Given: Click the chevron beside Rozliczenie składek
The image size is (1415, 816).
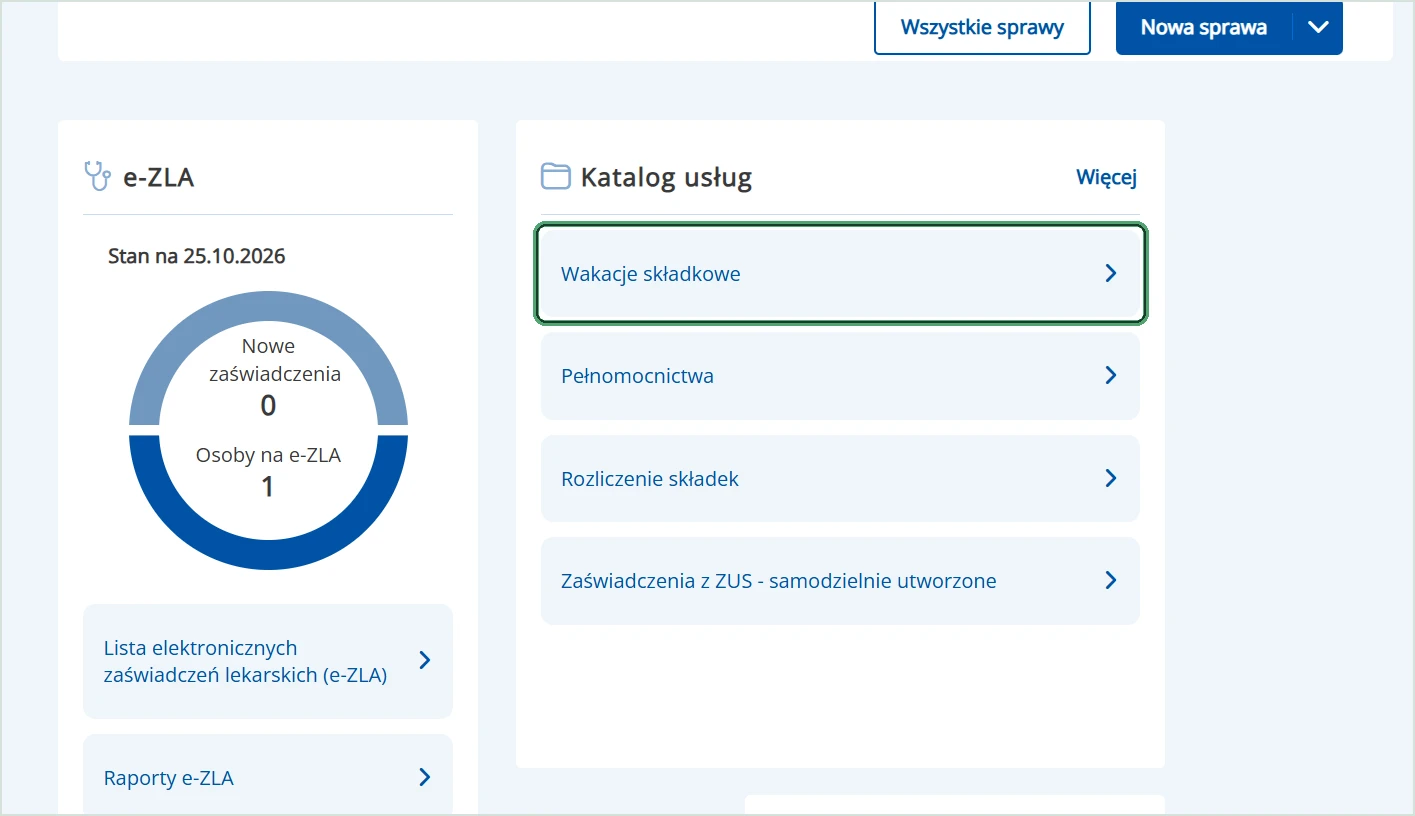Looking at the screenshot, I should [x=1110, y=478].
